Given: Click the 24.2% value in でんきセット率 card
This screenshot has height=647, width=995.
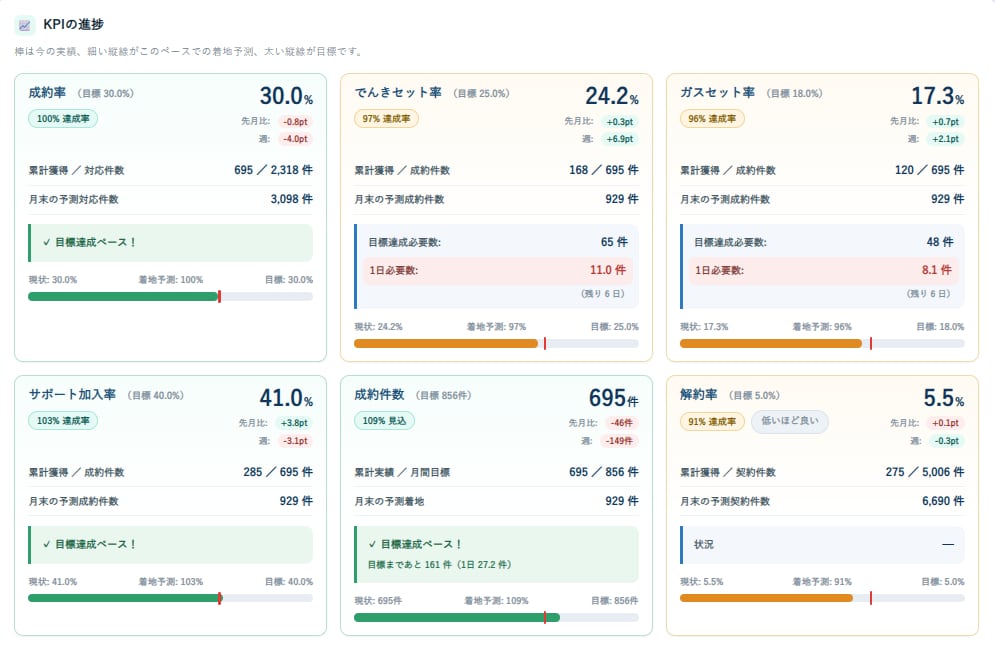Looking at the screenshot, I should click(612, 96).
